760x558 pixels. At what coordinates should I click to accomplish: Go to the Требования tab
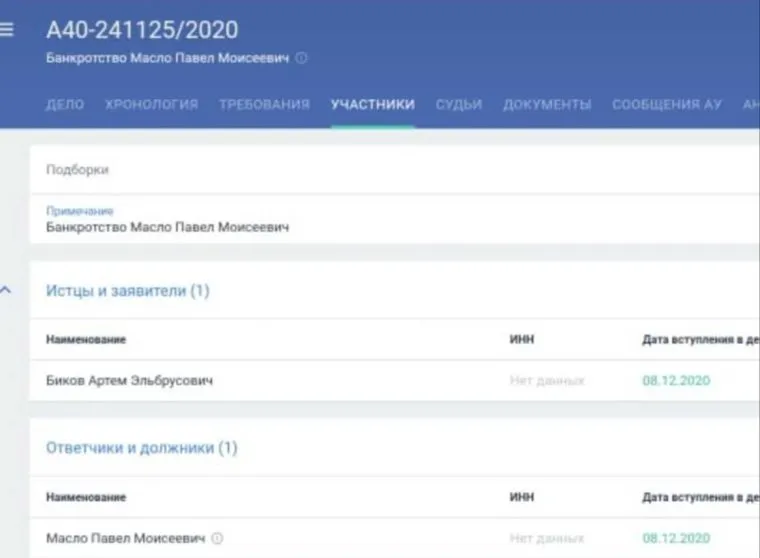pyautogui.click(x=264, y=104)
